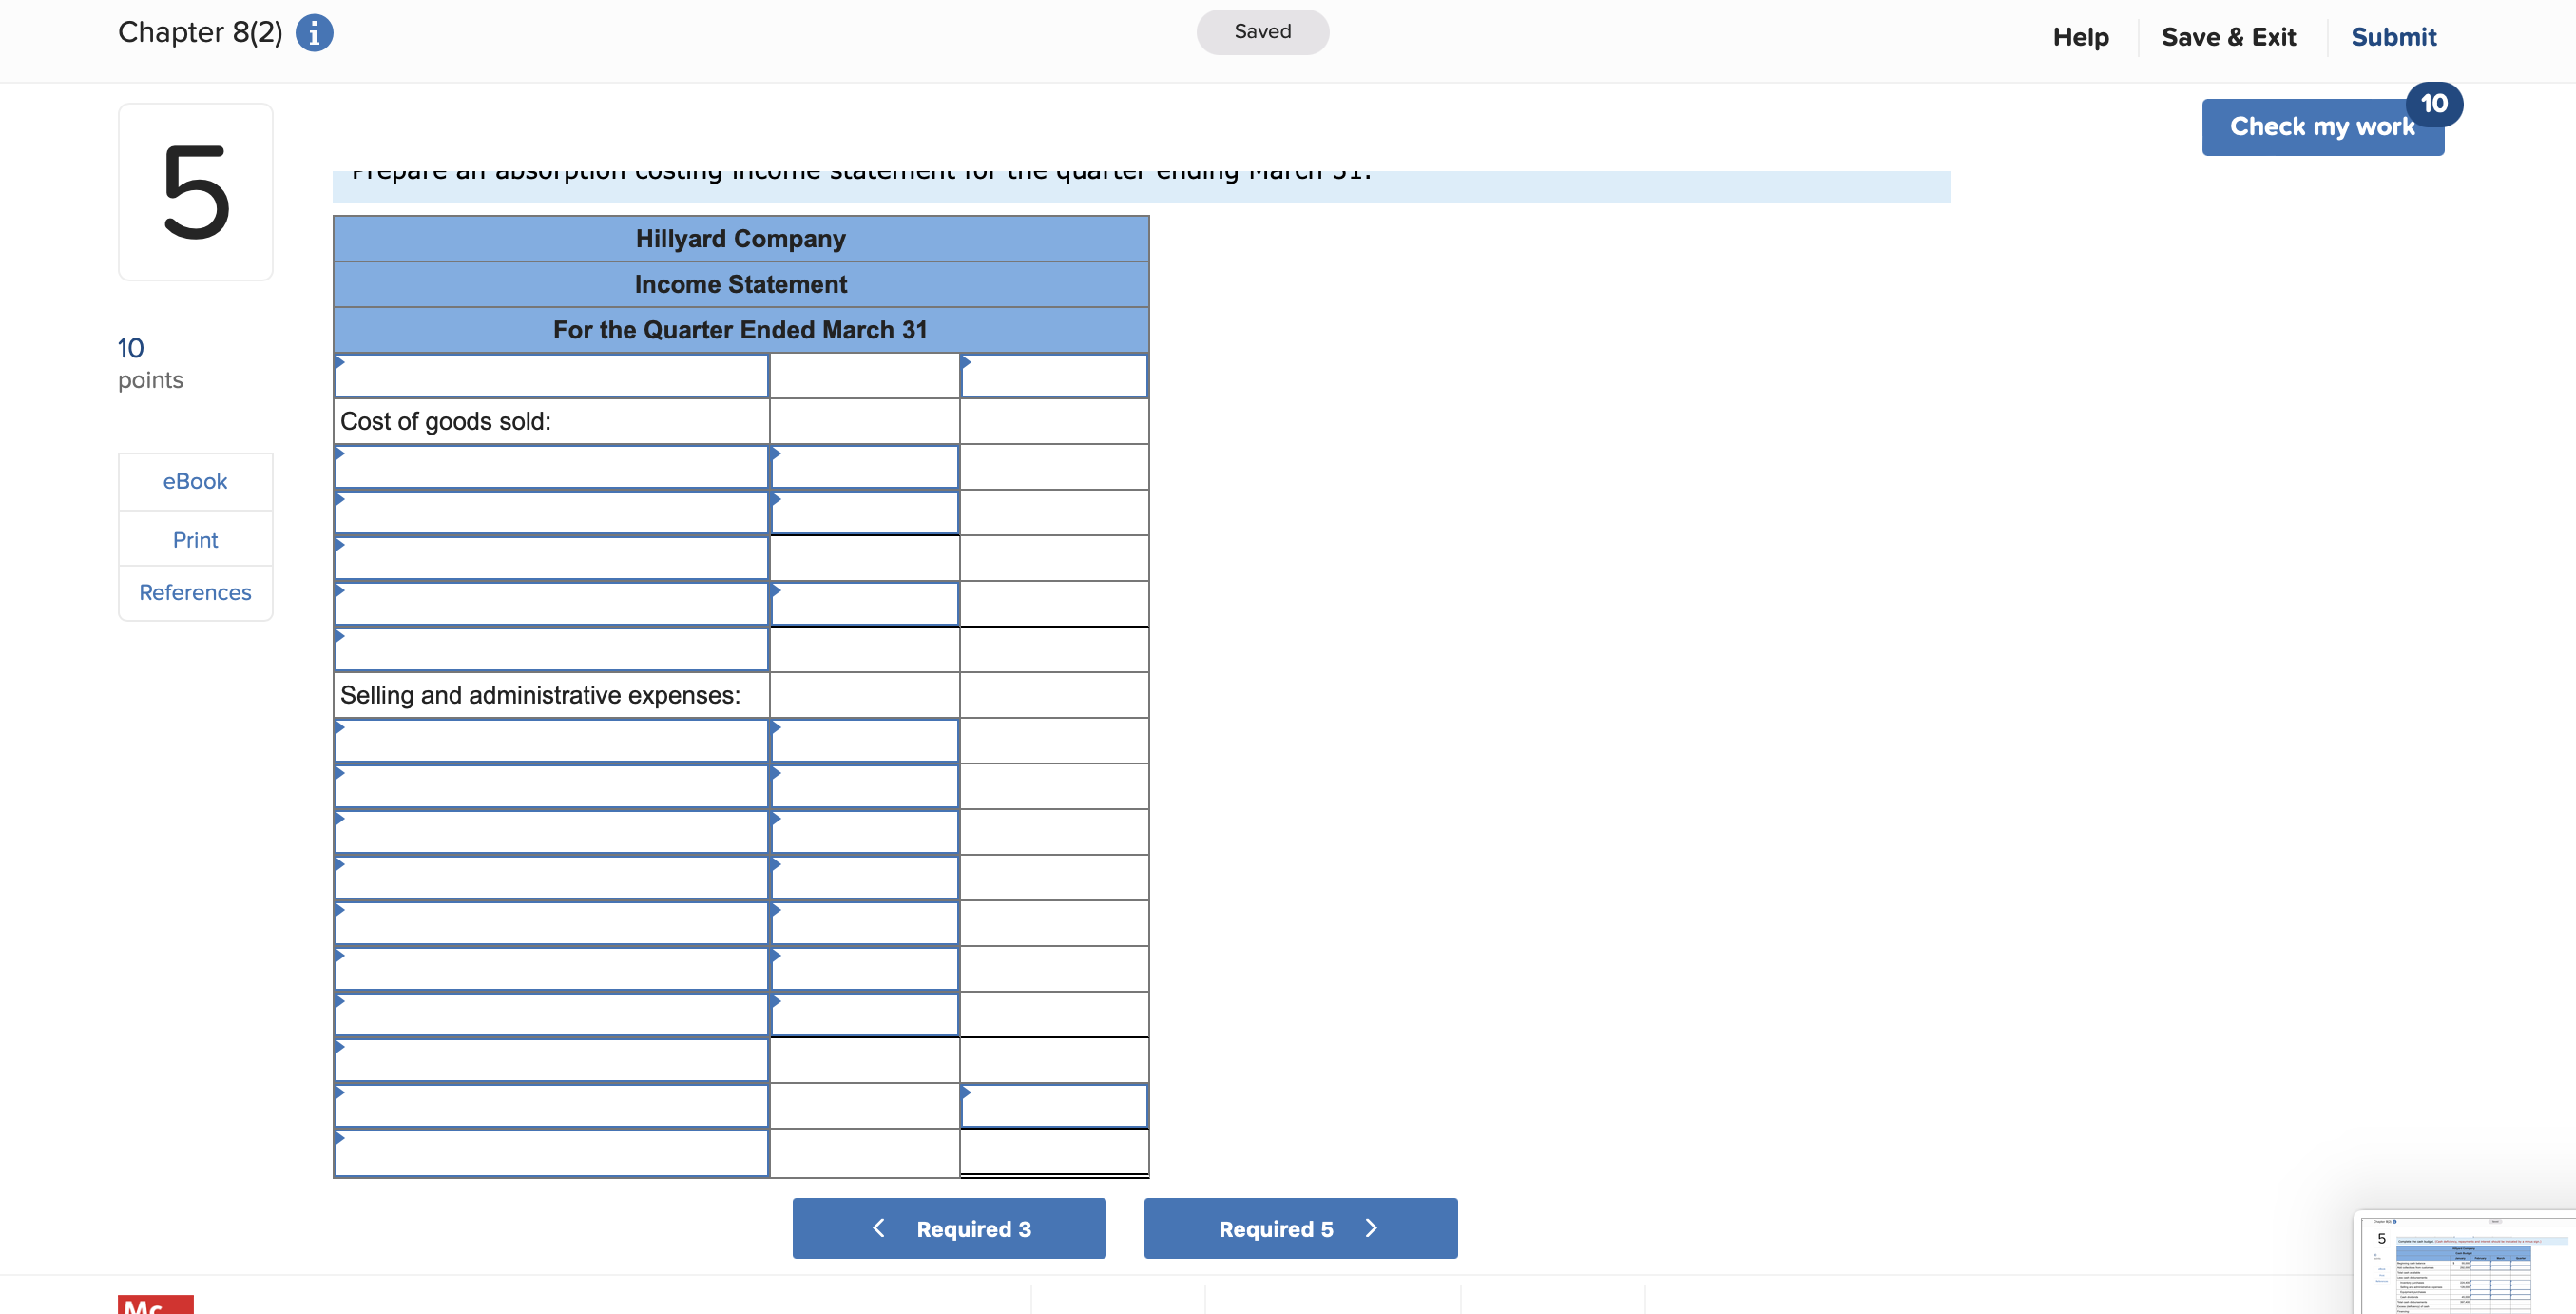Click the large question number 5 box
This screenshot has height=1314, width=2576.
pos(196,192)
